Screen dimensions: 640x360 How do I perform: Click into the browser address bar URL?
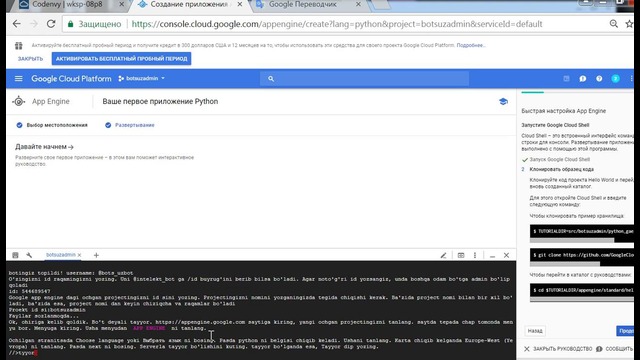click(x=337, y=24)
